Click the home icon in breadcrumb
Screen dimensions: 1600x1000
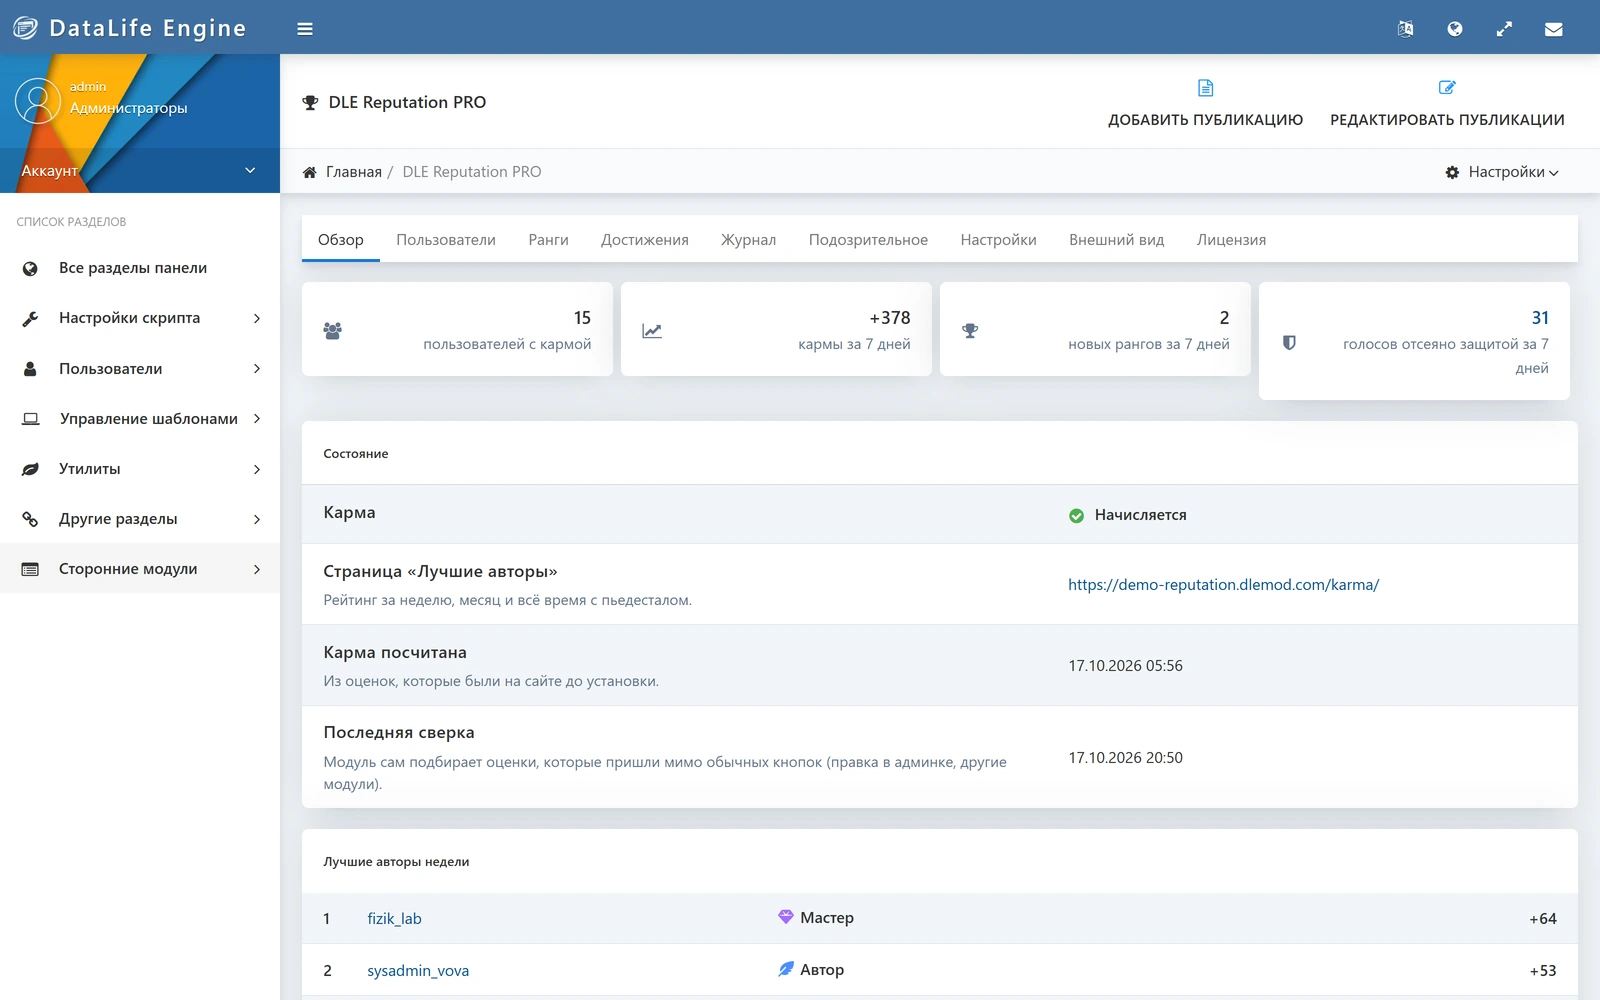(310, 172)
